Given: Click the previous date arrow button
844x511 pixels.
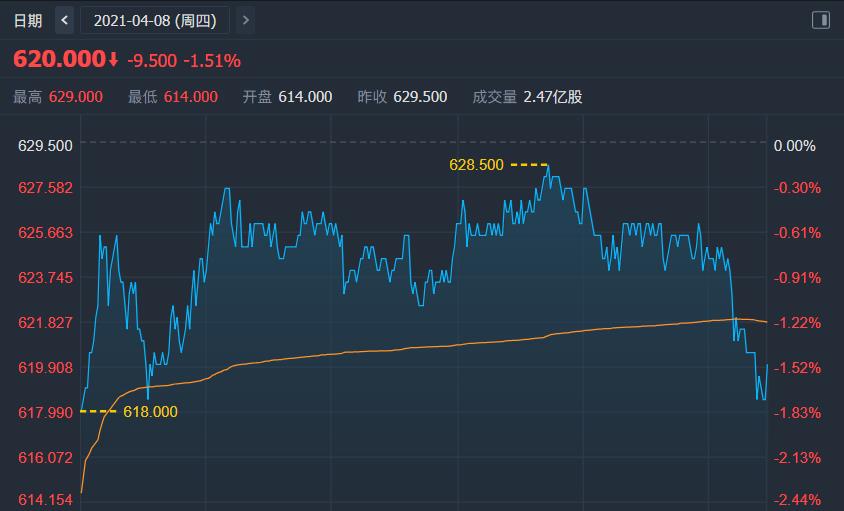Looking at the screenshot, I should click(x=65, y=19).
